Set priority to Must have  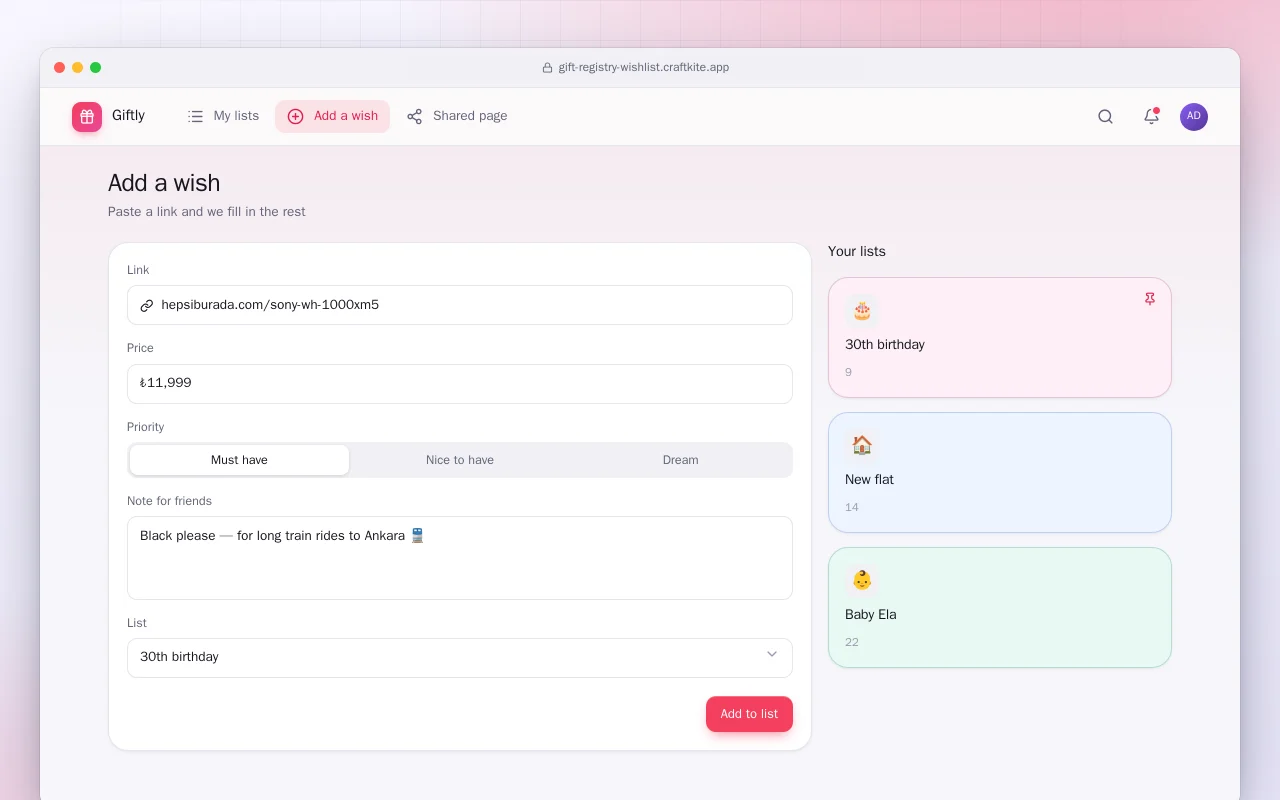tap(239, 460)
